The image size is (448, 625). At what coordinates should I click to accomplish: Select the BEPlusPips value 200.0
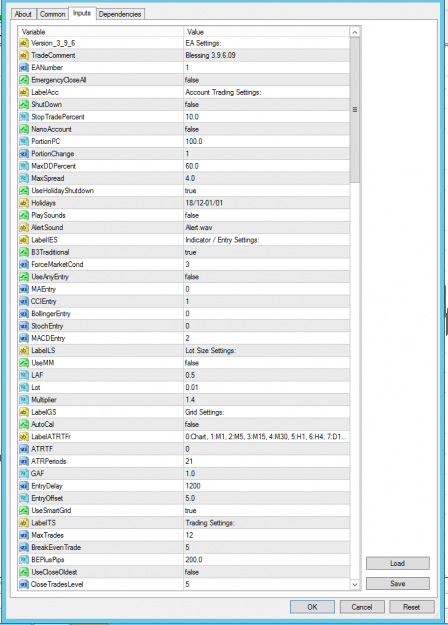[x=194, y=560]
